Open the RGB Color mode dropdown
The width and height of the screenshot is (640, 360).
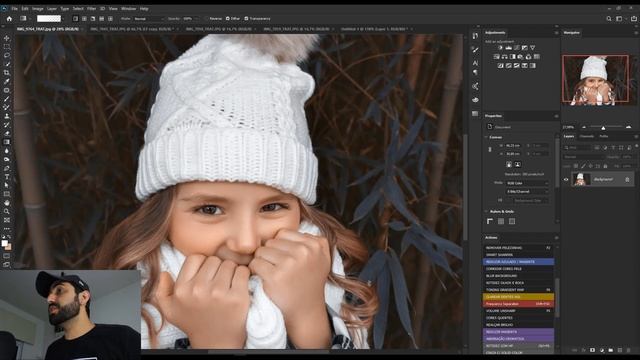[527, 183]
